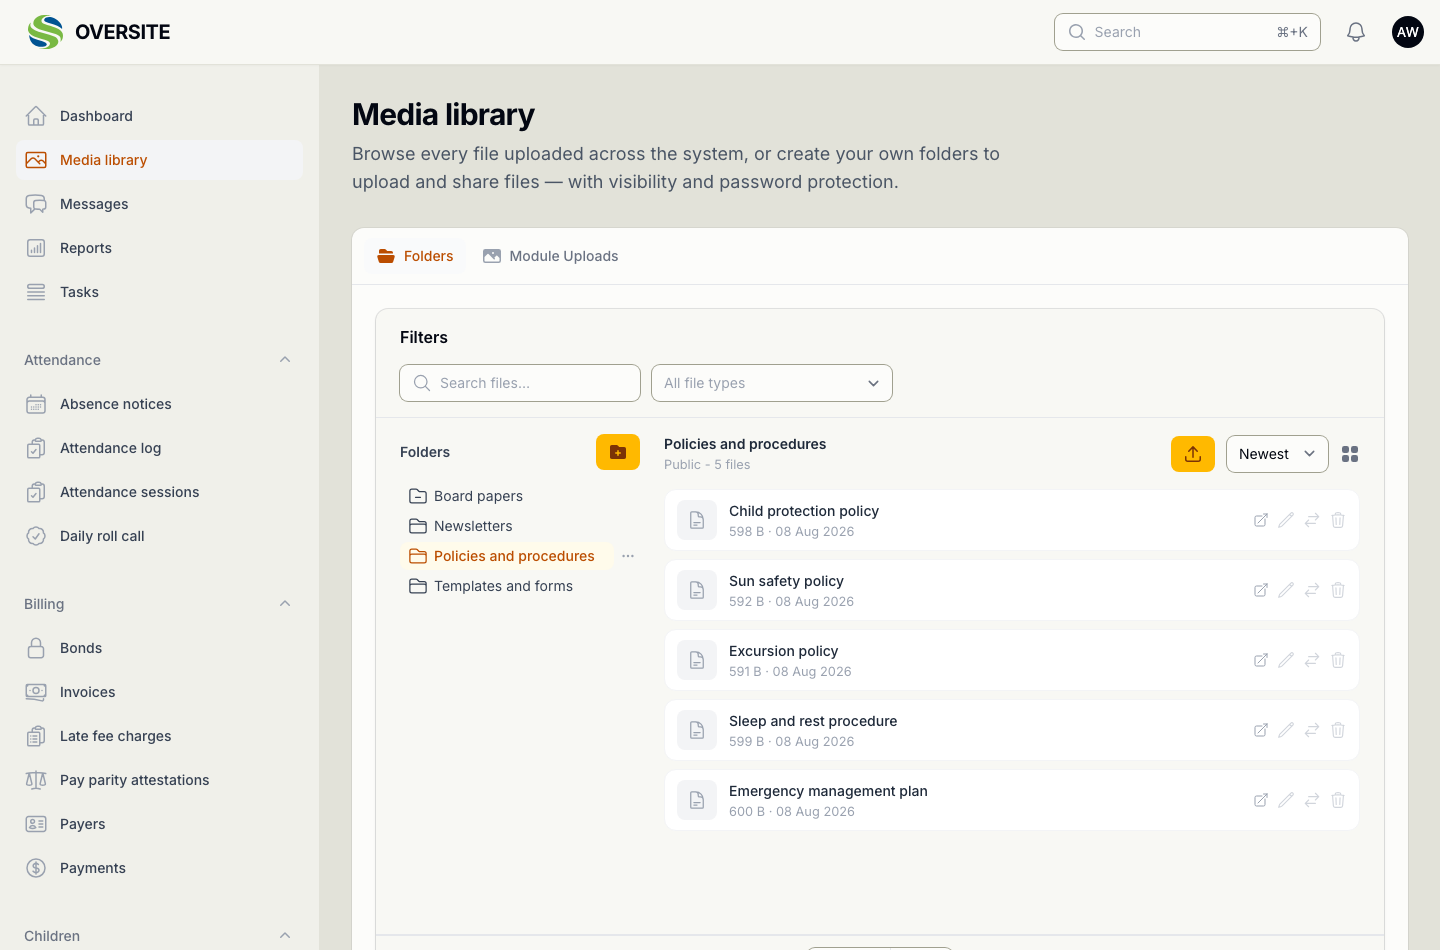The image size is (1440, 950).
Task: Open Reports in sidebar
Action: pyautogui.click(x=160, y=248)
